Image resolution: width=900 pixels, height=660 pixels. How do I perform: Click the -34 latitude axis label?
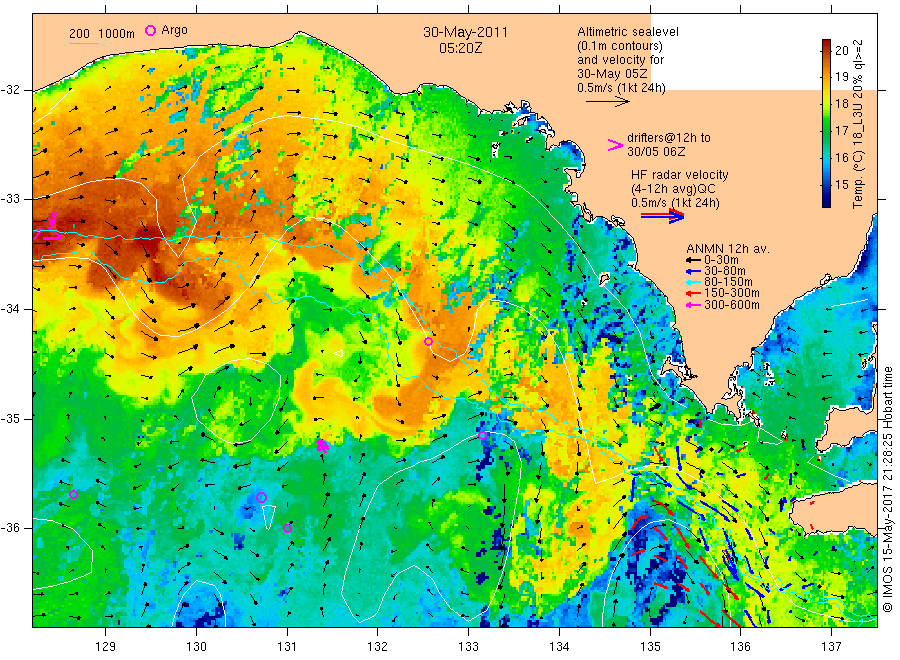tap(10, 309)
